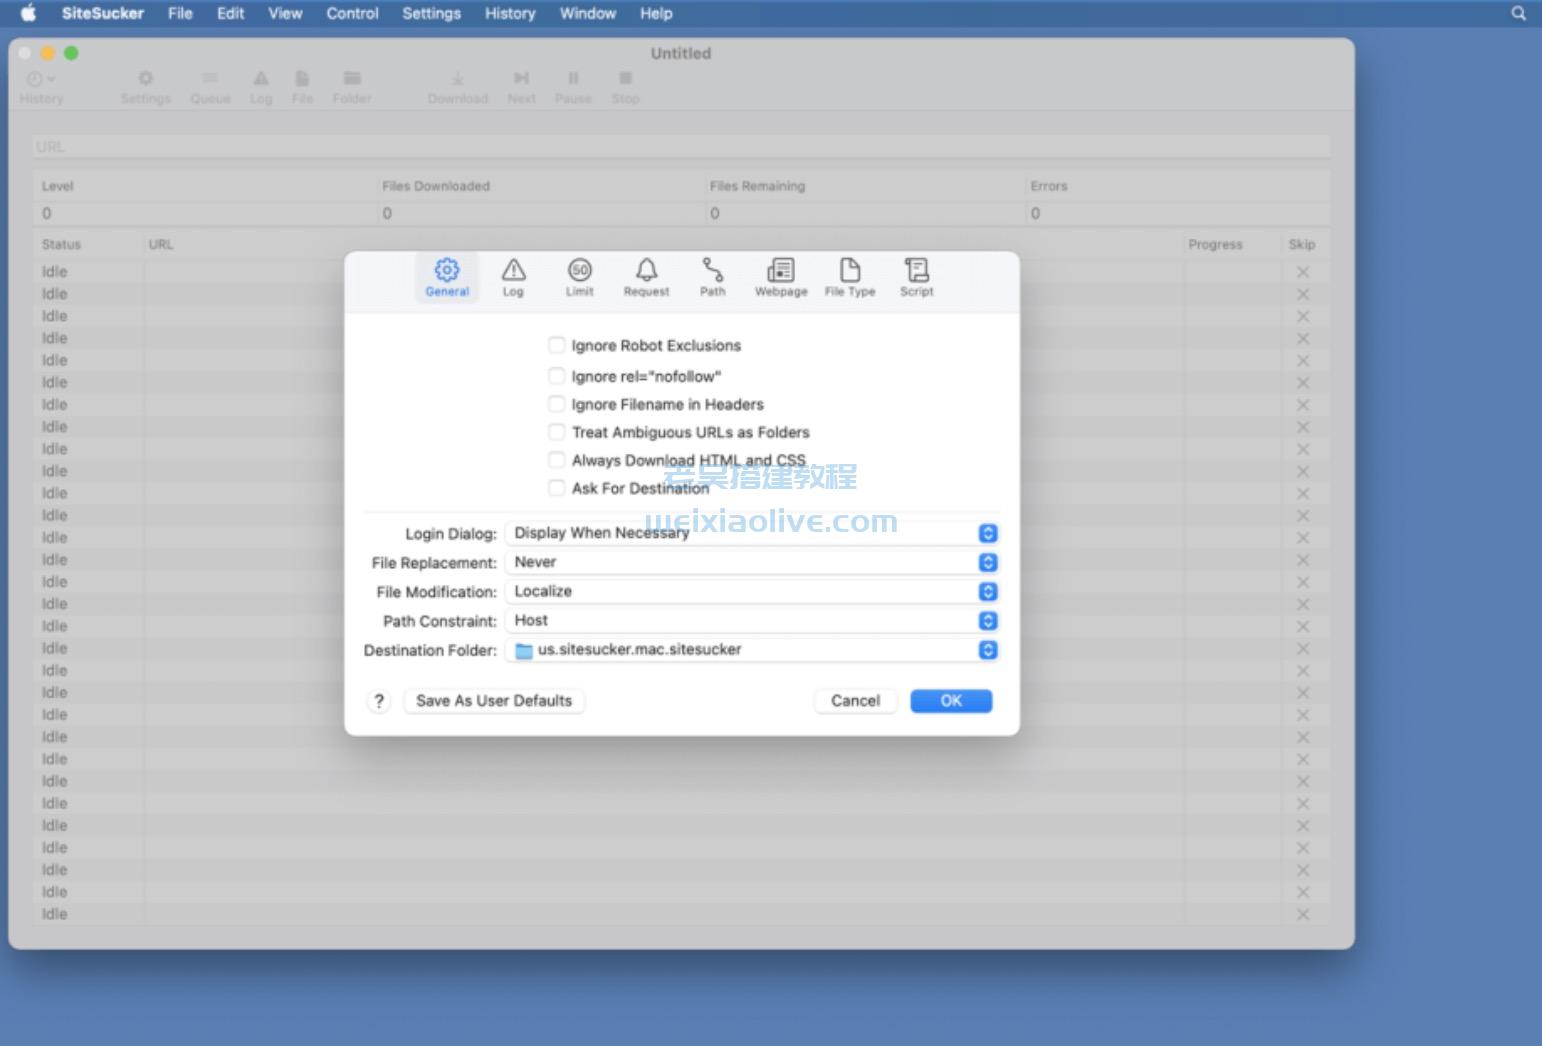The image size is (1542, 1046).
Task: Enable Ignore Robot Exclusions
Action: click(557, 345)
